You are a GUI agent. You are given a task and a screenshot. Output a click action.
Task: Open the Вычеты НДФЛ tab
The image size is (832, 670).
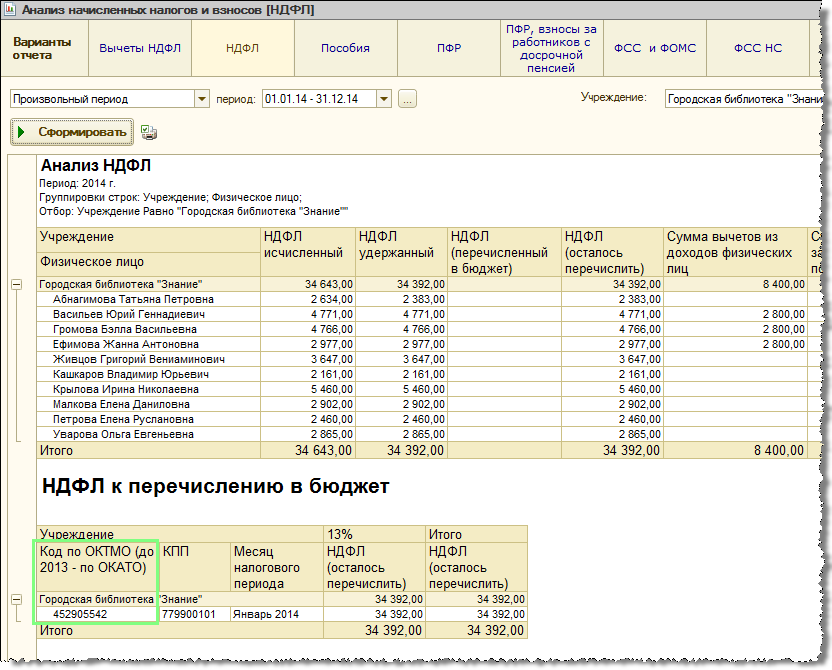coord(140,48)
